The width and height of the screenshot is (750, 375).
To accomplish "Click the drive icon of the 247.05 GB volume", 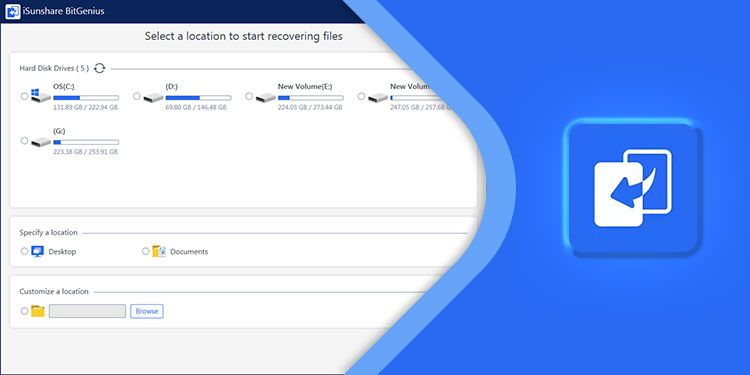I will pyautogui.click(x=378, y=98).
